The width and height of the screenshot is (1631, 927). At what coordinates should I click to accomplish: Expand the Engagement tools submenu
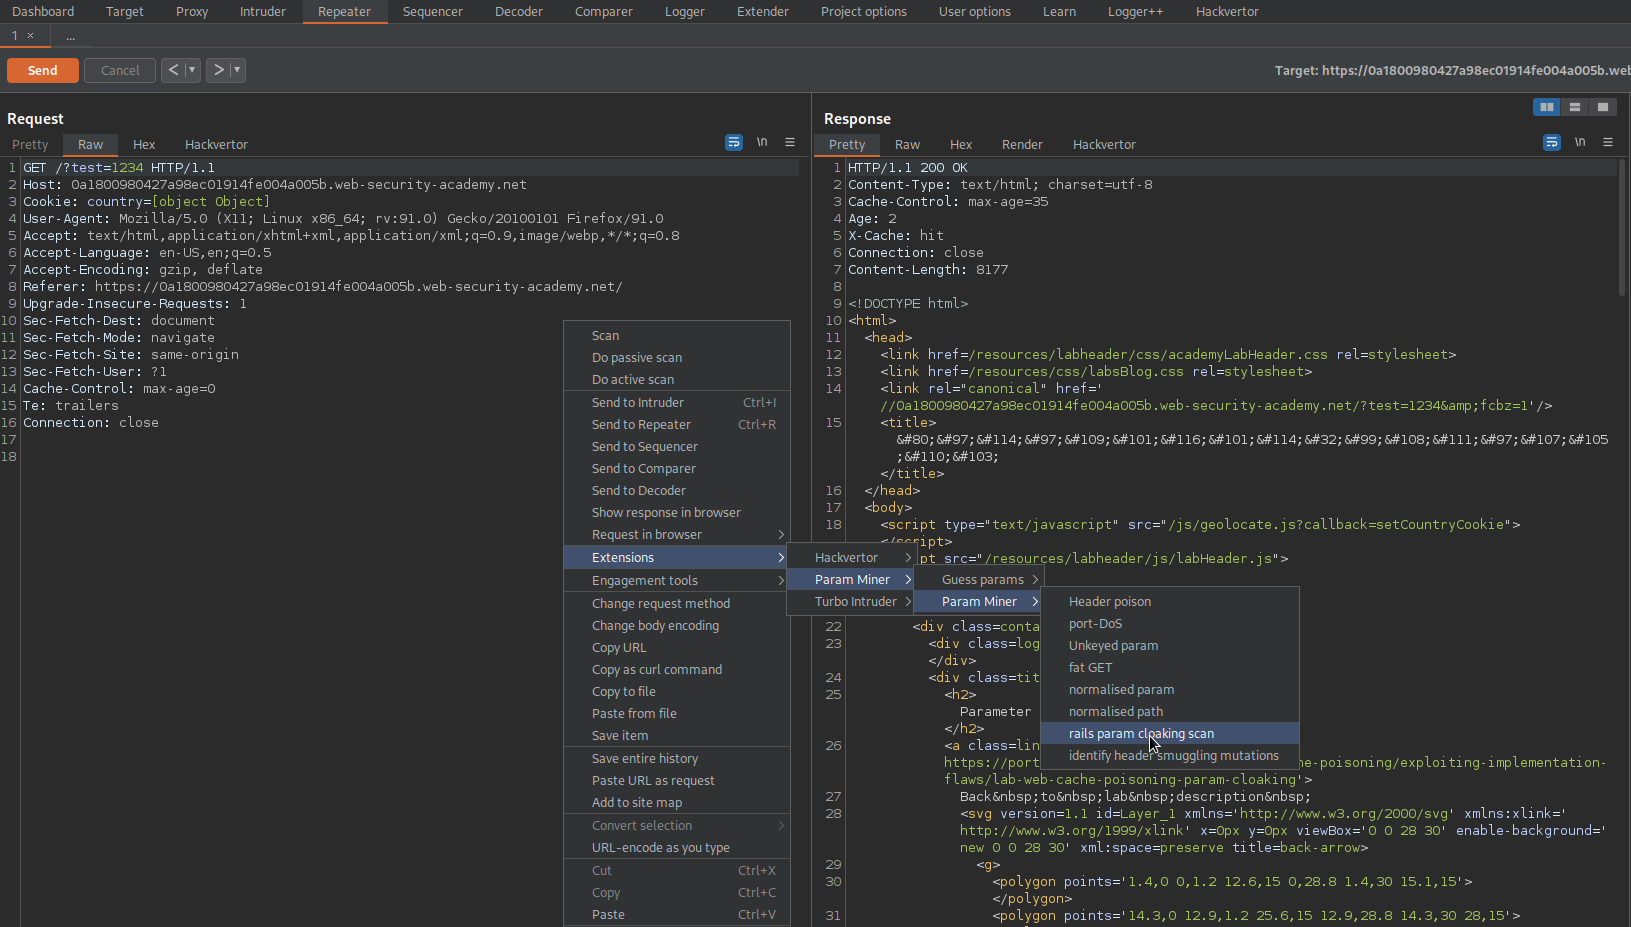click(x=677, y=581)
